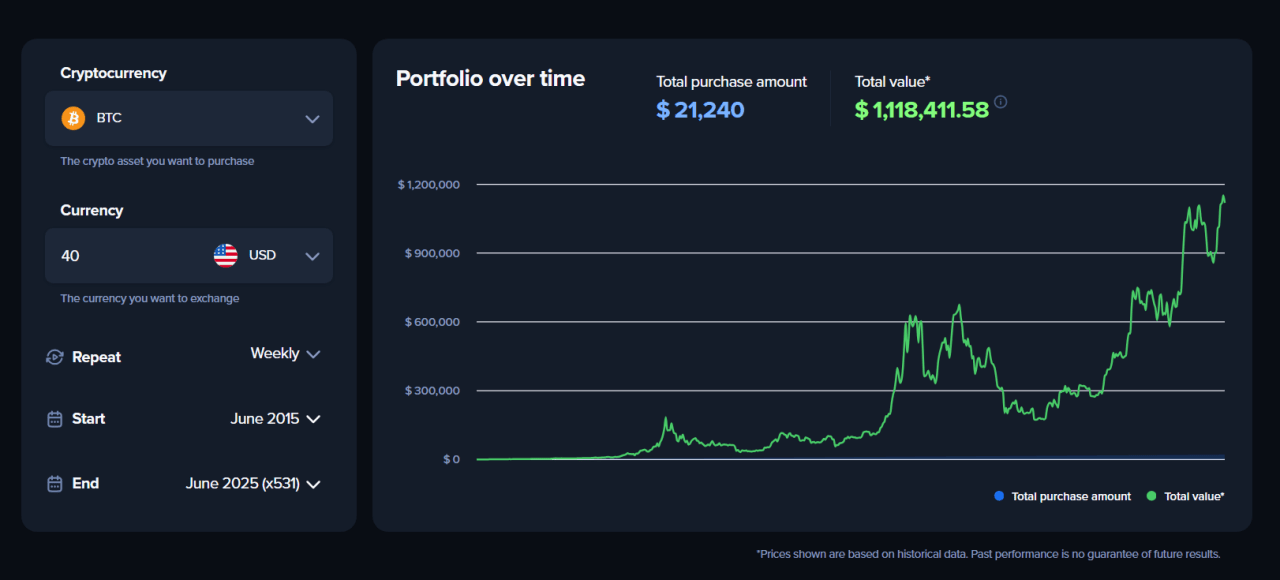The height and width of the screenshot is (580, 1280).
Task: Change the June 2015 start date
Action: (x=275, y=419)
